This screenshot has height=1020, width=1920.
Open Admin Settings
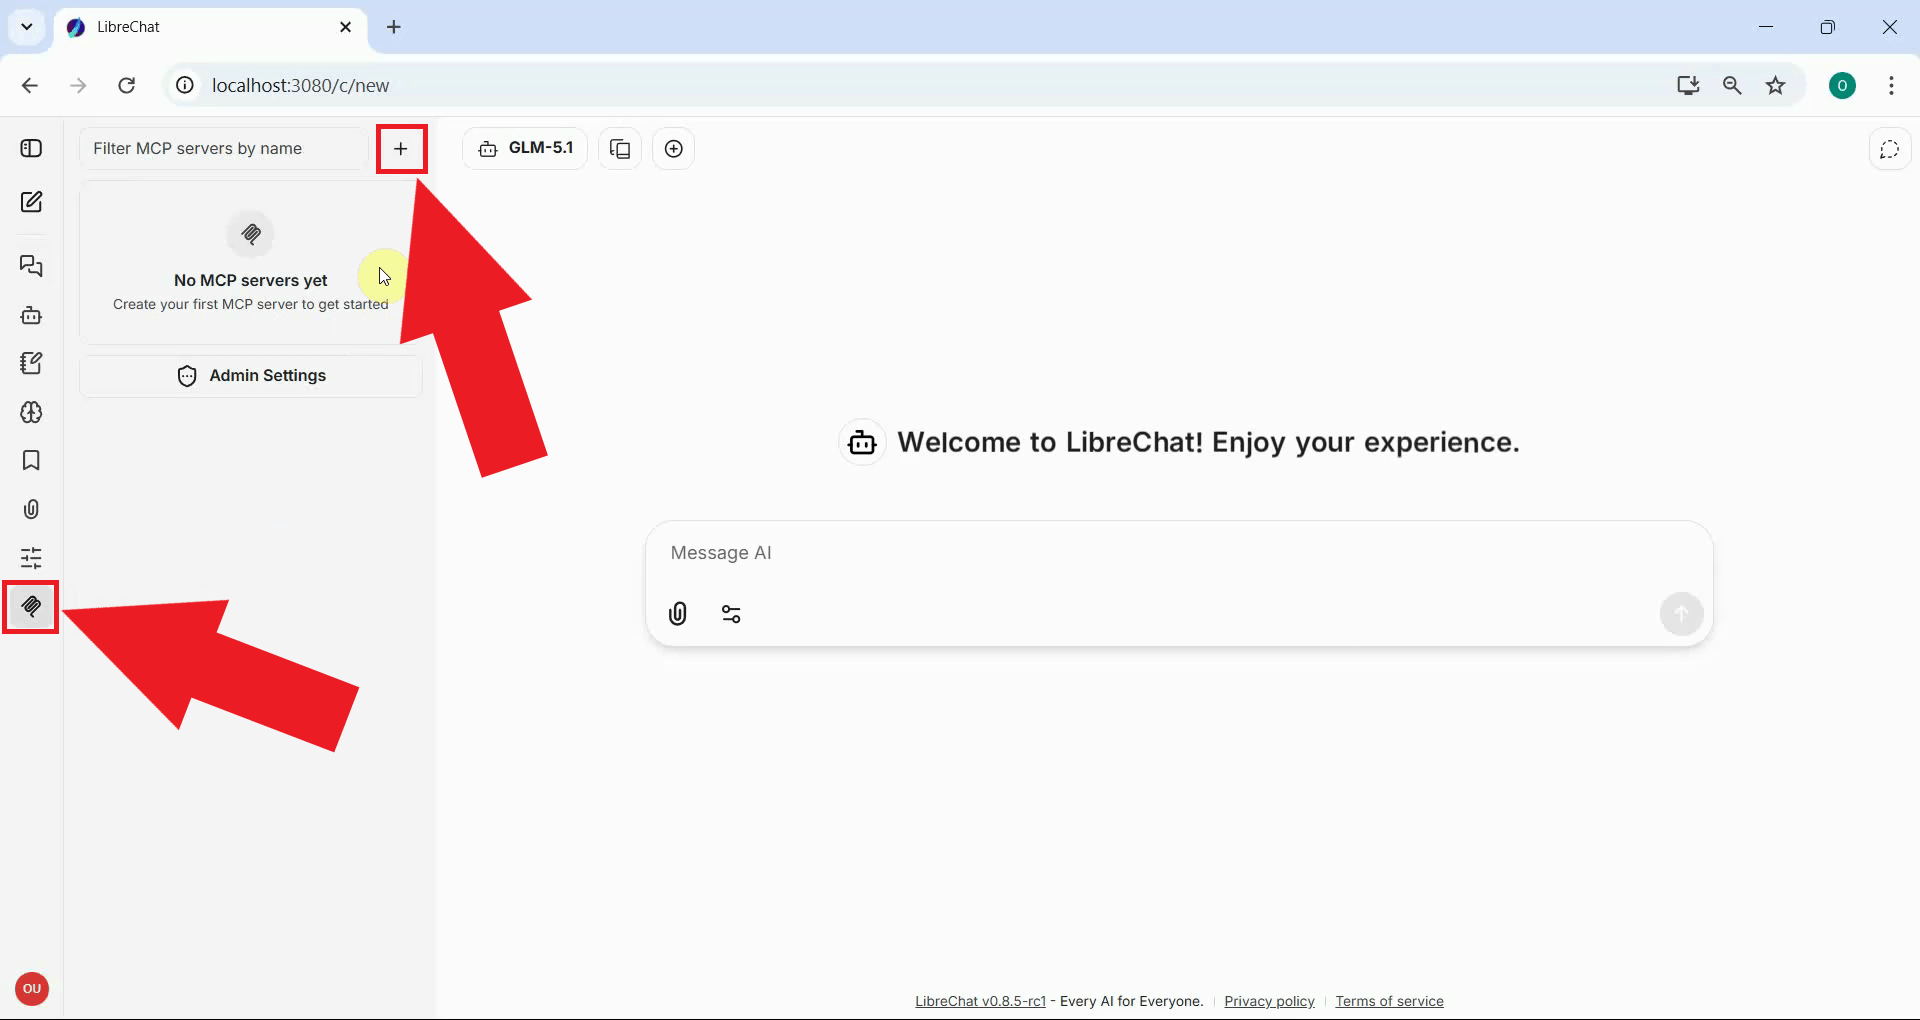coord(251,376)
